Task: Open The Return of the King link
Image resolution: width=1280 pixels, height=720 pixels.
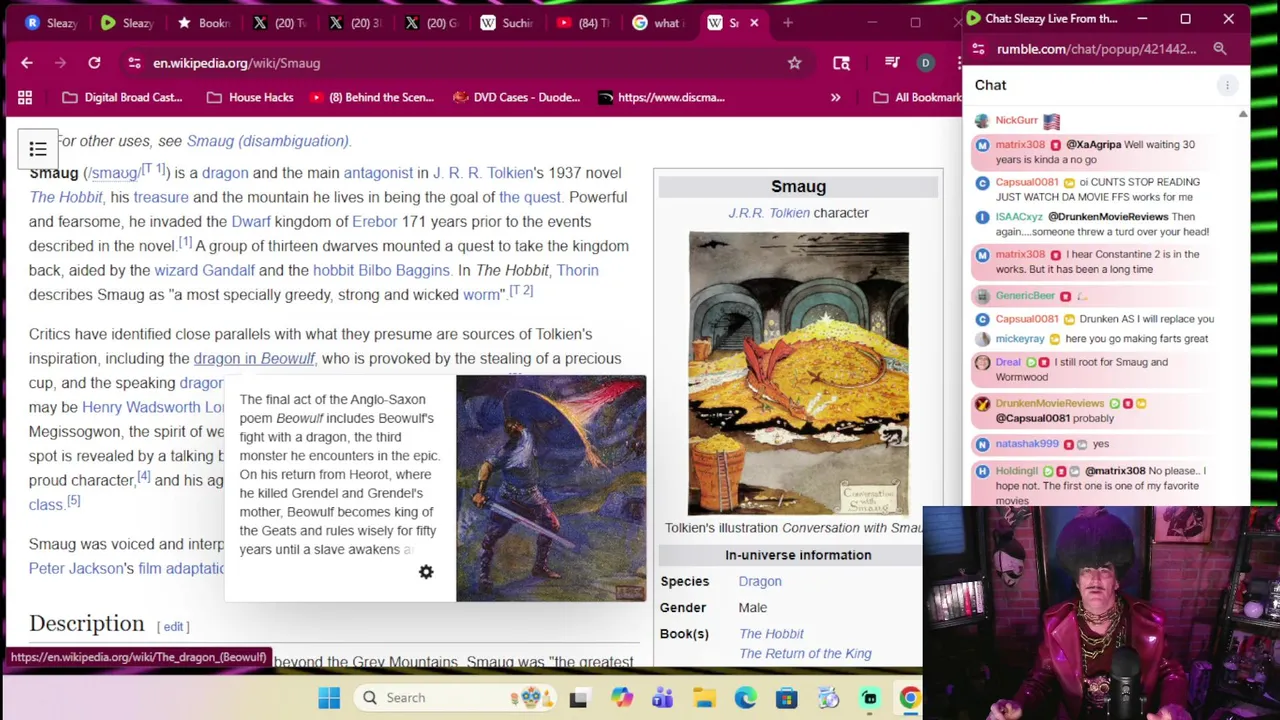Action: click(x=805, y=654)
